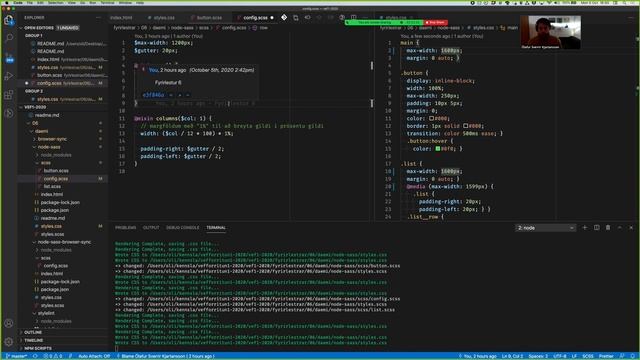This screenshot has width=640, height=360.
Task: Open the Output panel tab
Action: coord(151,227)
